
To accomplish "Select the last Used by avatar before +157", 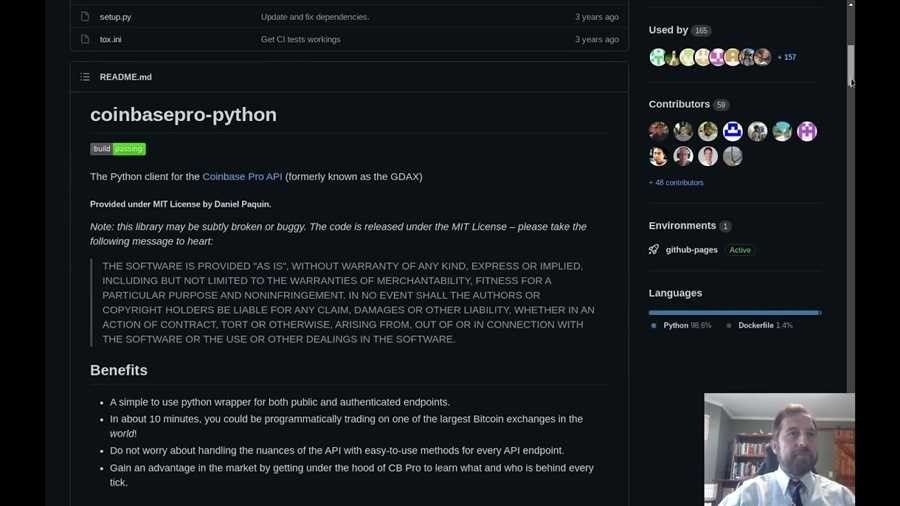I will click(x=762, y=57).
